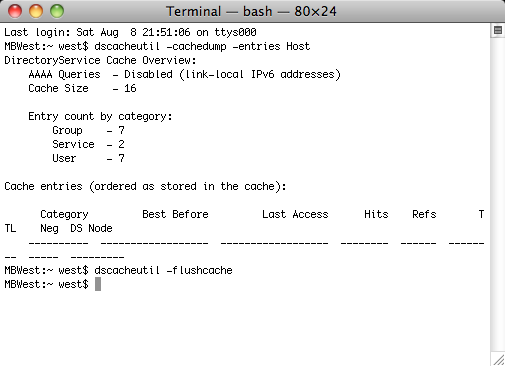Click the resize grip in window corner
Viewport: 505px width, 366px height.
coord(499,360)
